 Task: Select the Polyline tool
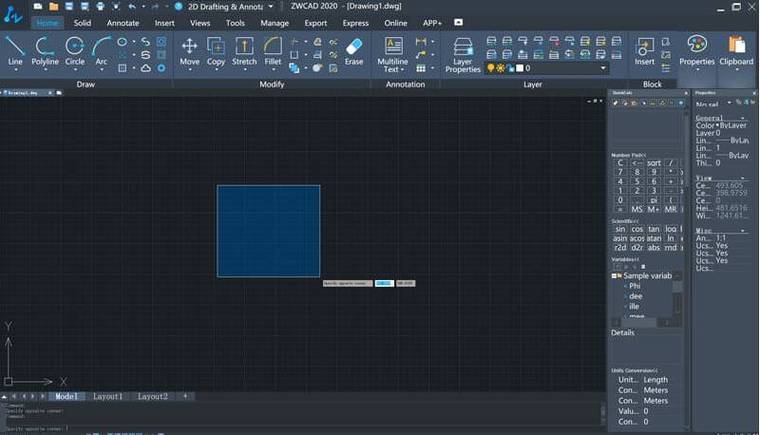(45, 51)
